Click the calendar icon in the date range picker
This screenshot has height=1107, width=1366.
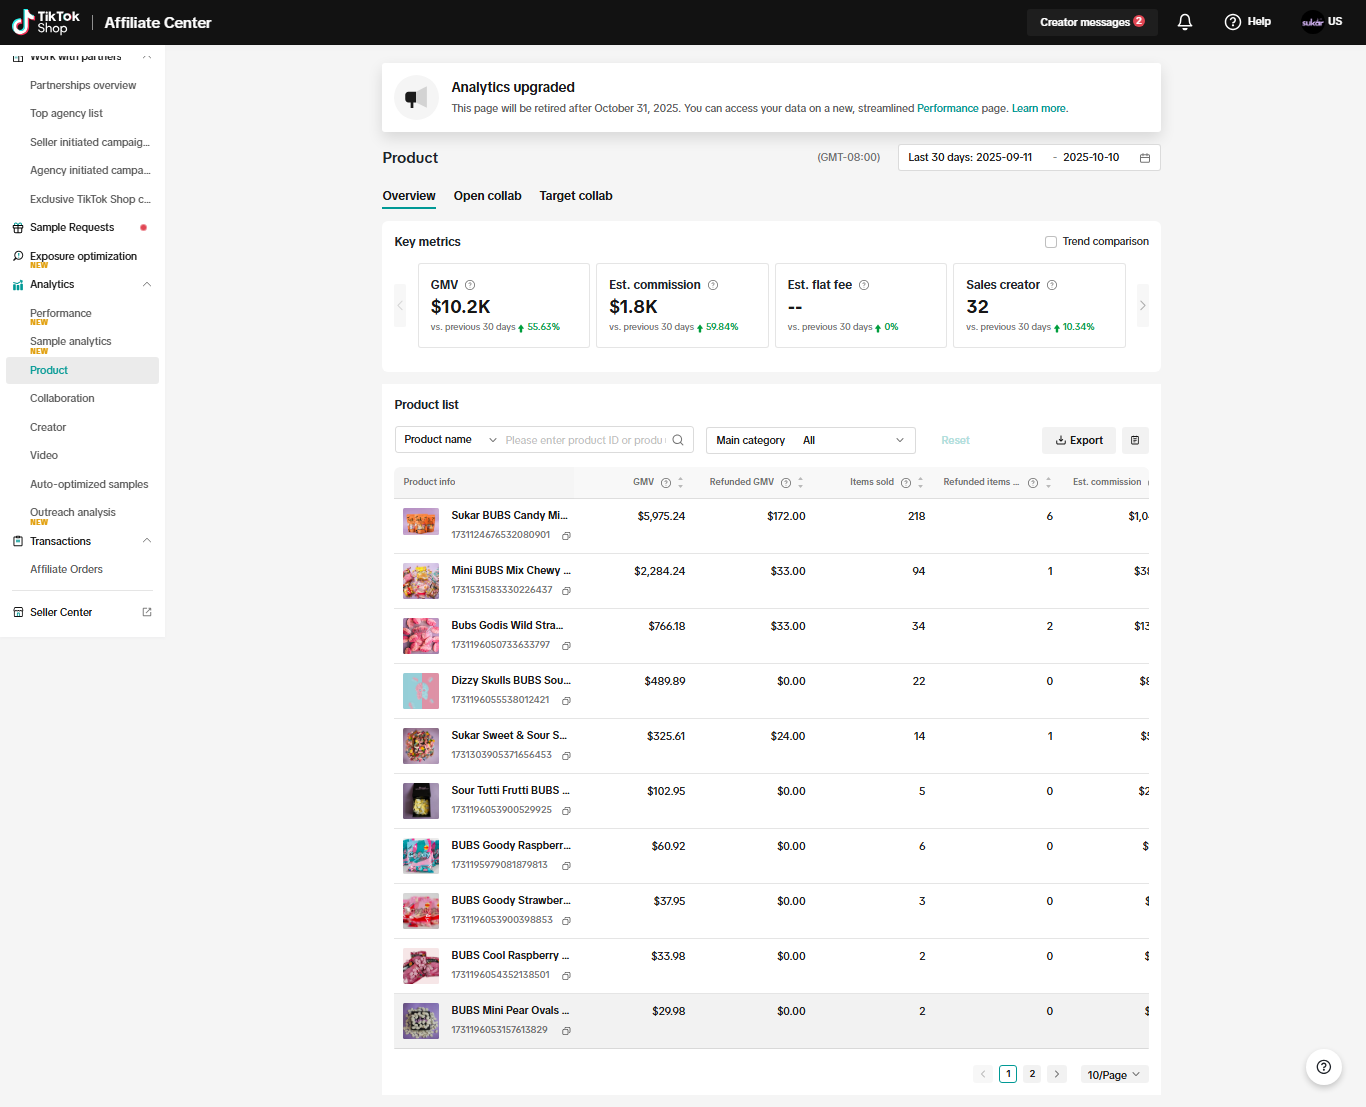click(x=1144, y=157)
